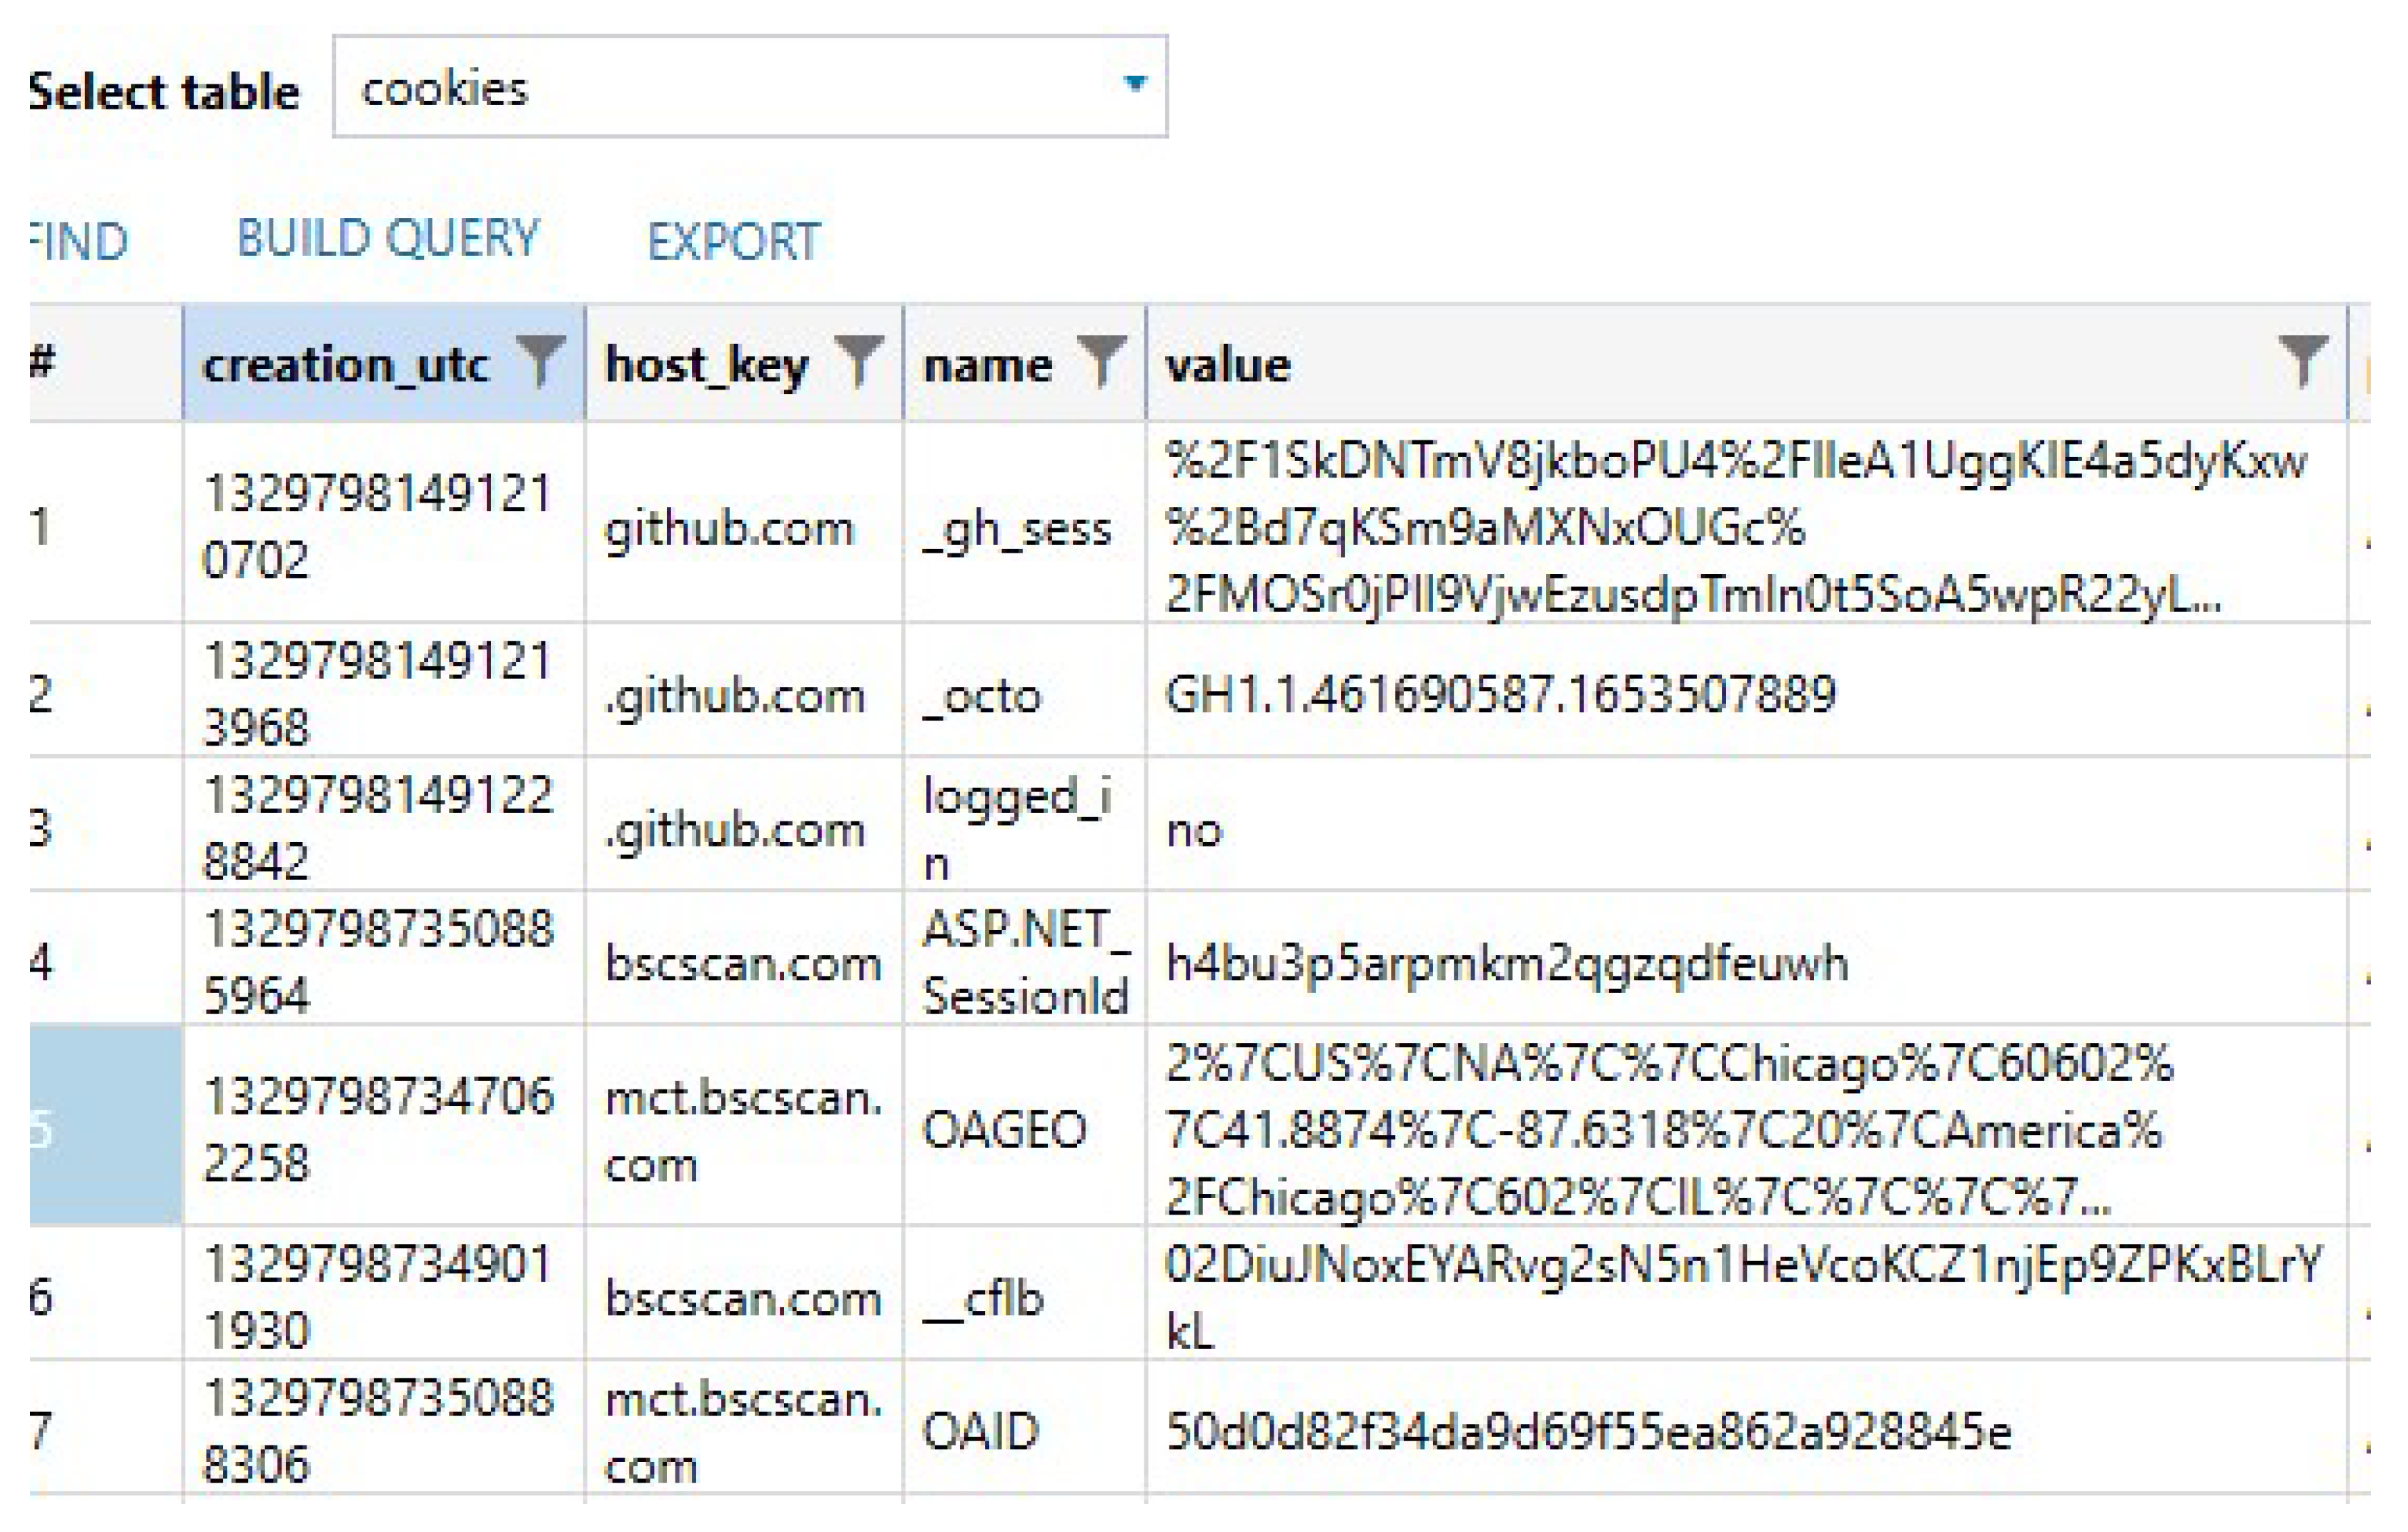
Task: Open the EXPORT tab
Action: (x=733, y=242)
